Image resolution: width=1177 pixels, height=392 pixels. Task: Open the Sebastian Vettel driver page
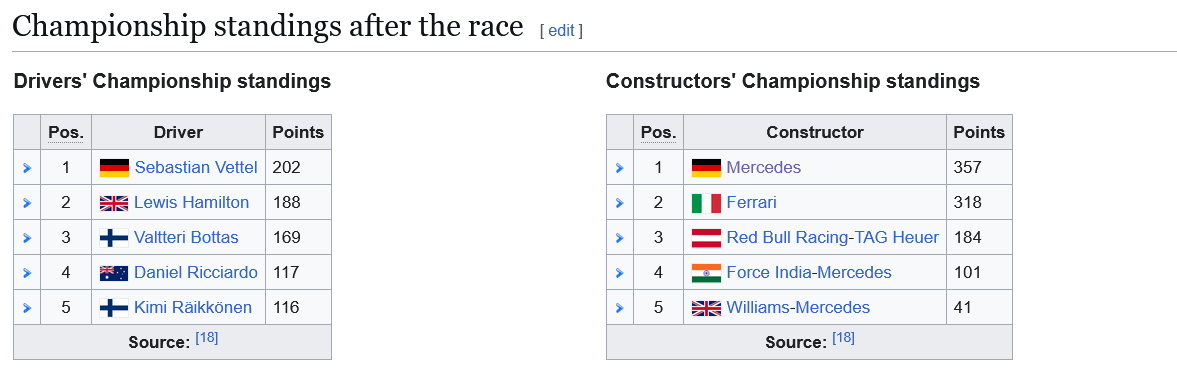196,167
